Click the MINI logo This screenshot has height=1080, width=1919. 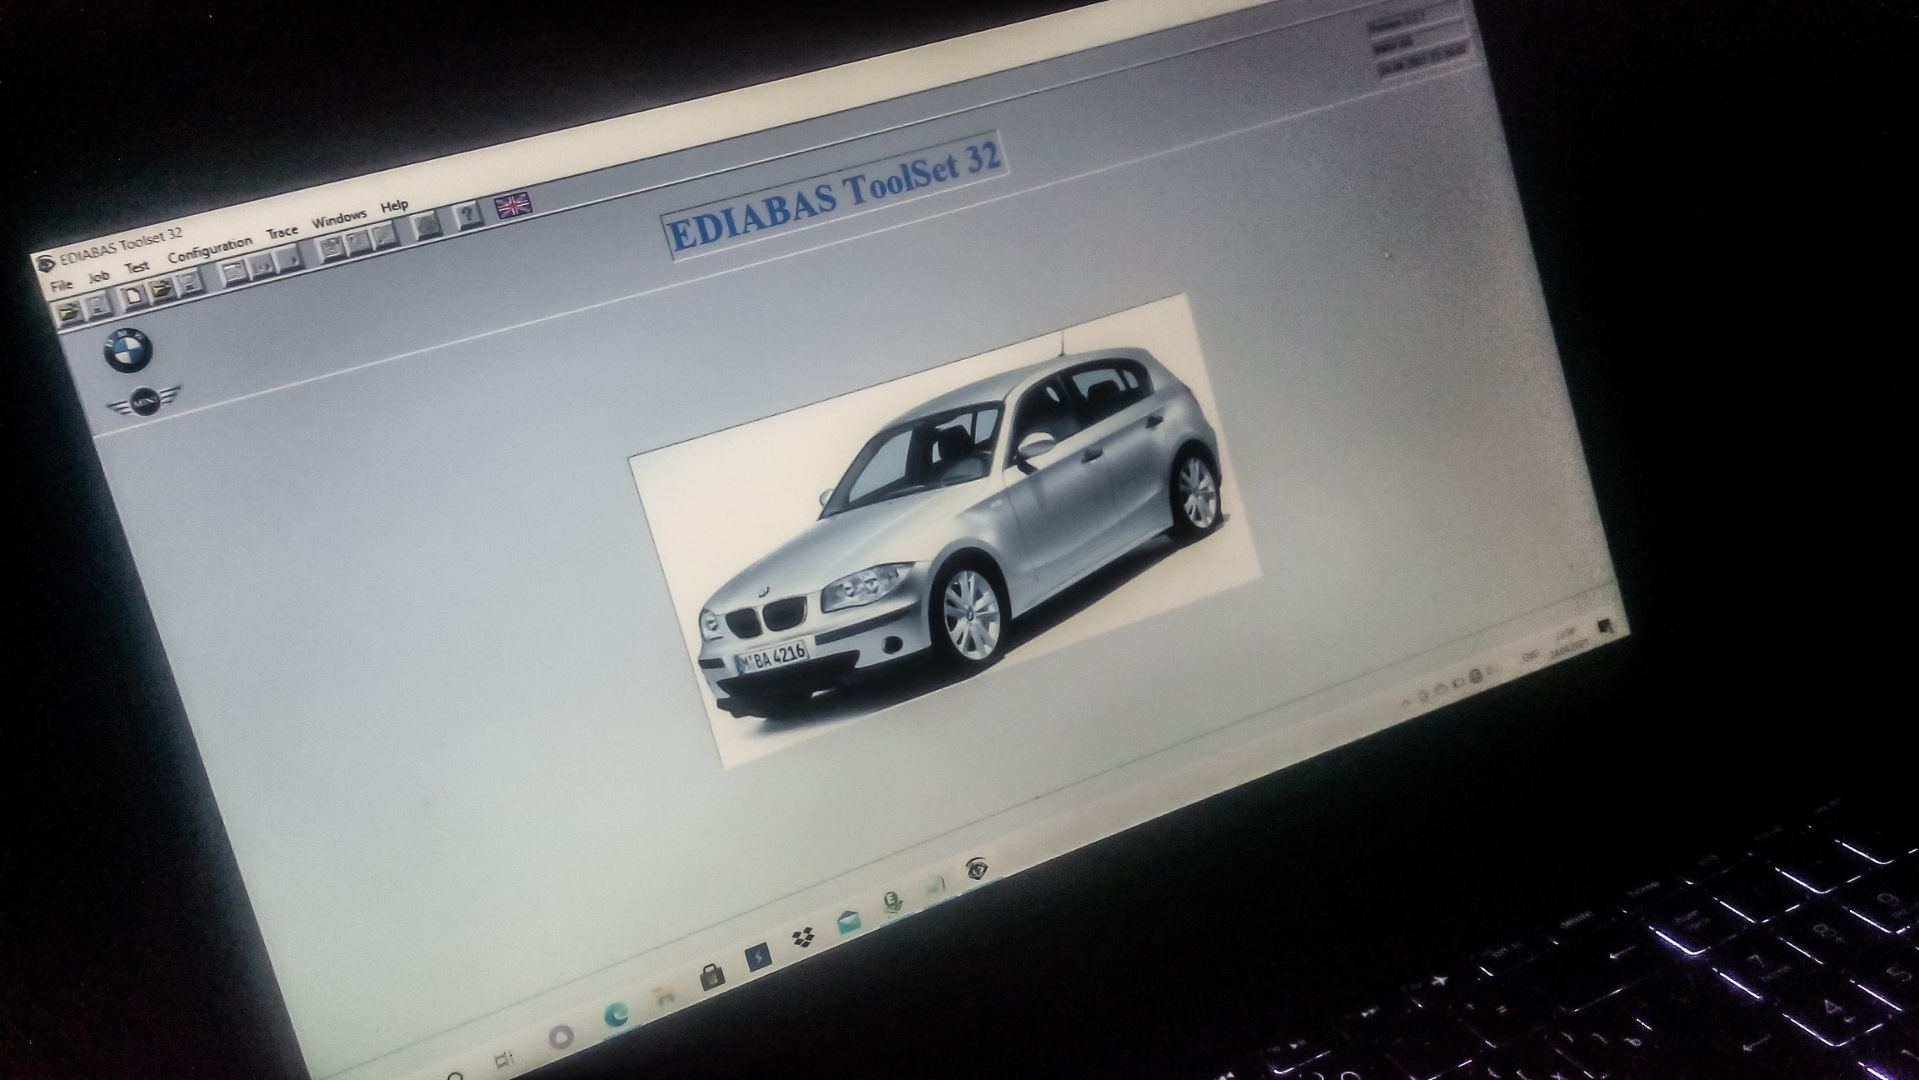pyautogui.click(x=142, y=400)
